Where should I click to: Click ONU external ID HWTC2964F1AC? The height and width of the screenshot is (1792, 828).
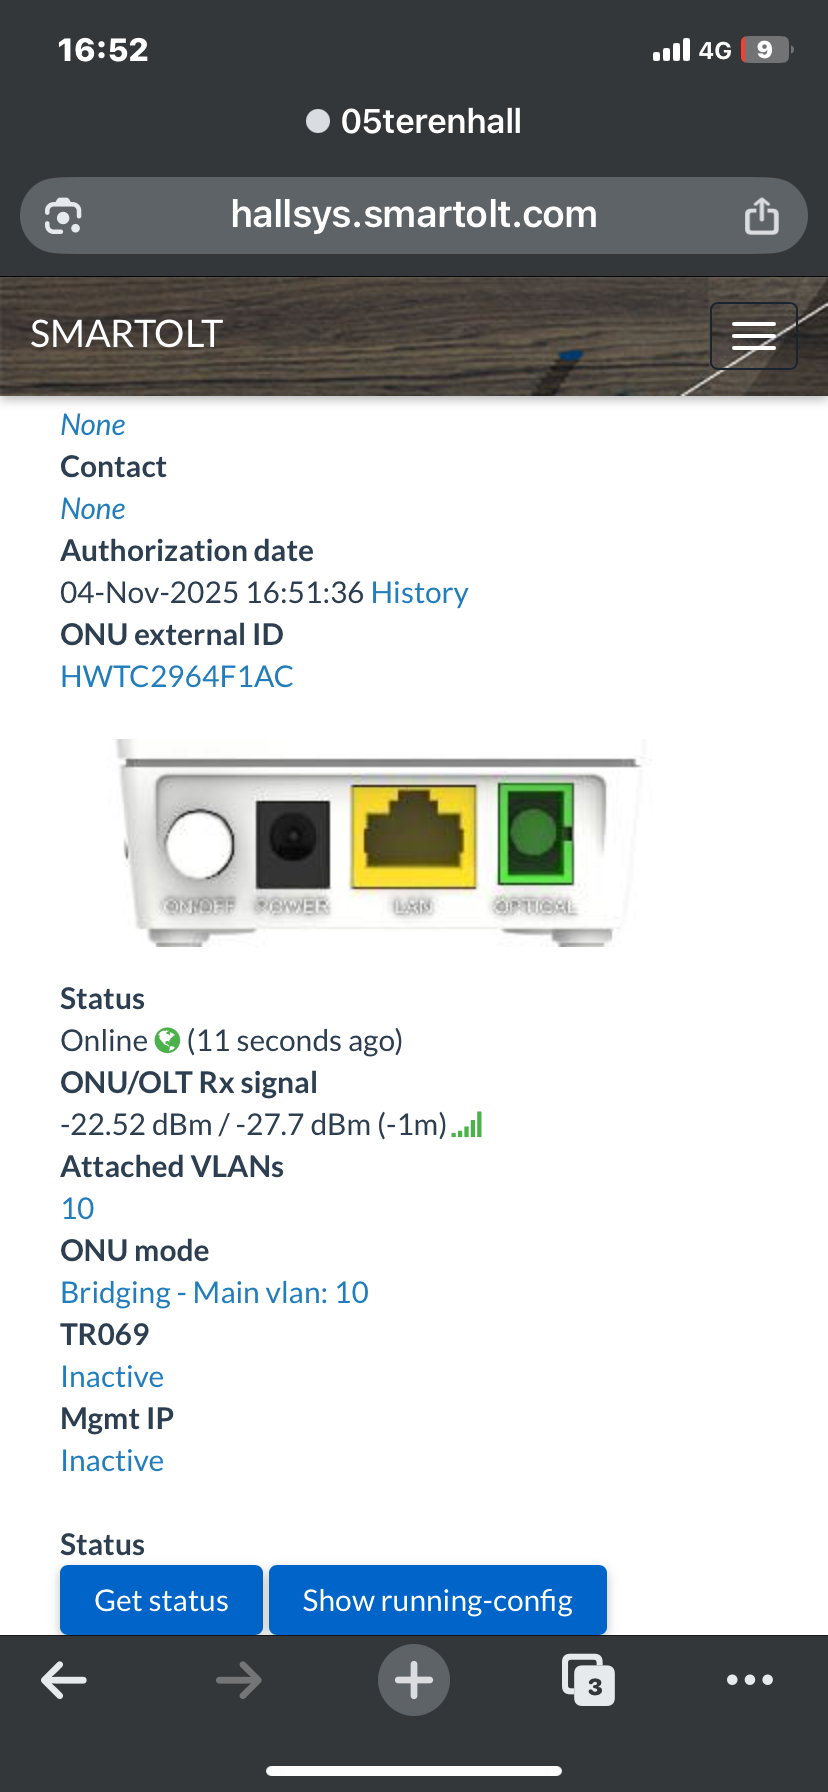point(177,677)
